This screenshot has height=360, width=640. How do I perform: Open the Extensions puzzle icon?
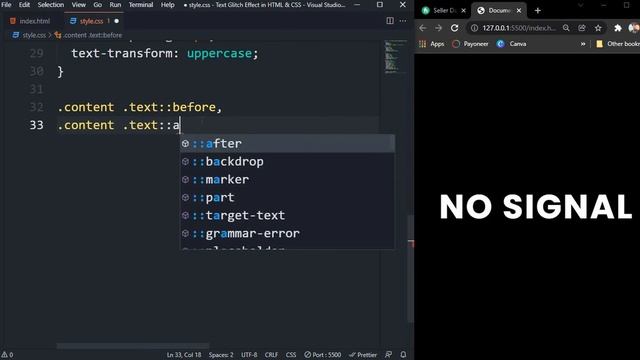[x=618, y=28]
